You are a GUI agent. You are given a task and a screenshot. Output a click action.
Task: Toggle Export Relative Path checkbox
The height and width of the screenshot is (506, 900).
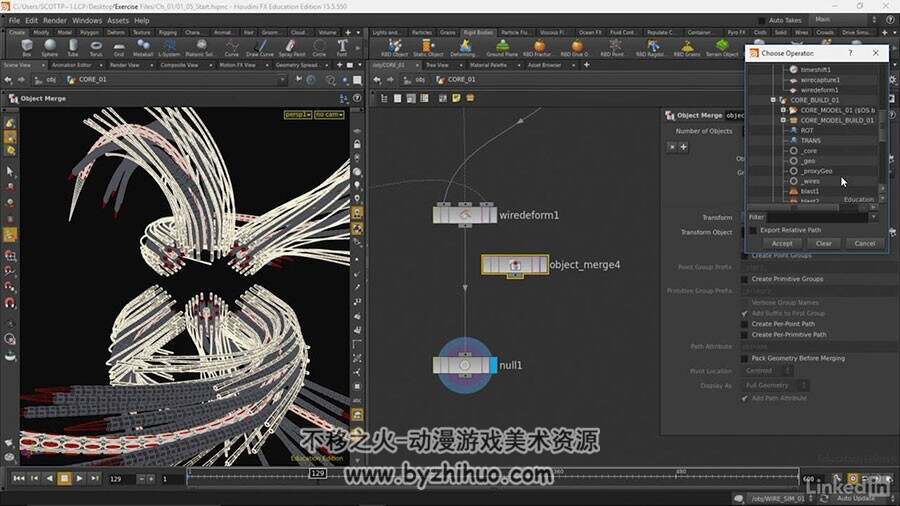click(753, 230)
